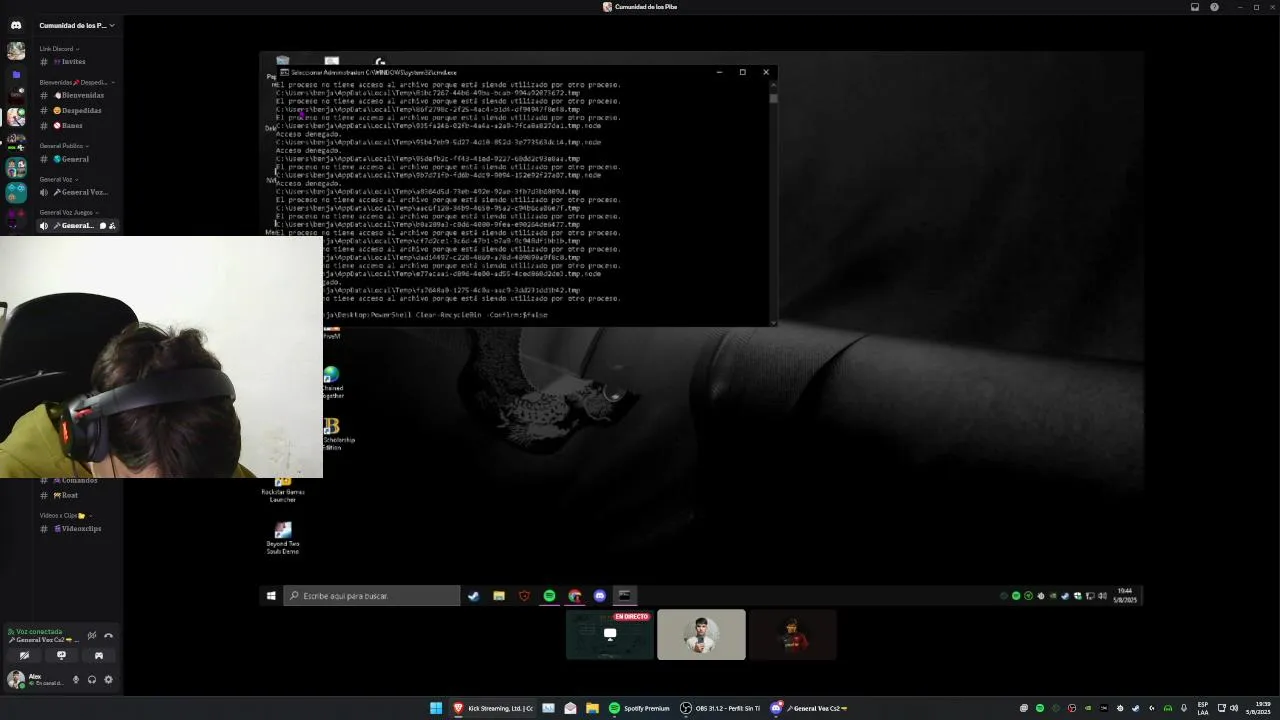Collapse the Videos x Clips category
1280x720 pixels.
(x=65, y=515)
